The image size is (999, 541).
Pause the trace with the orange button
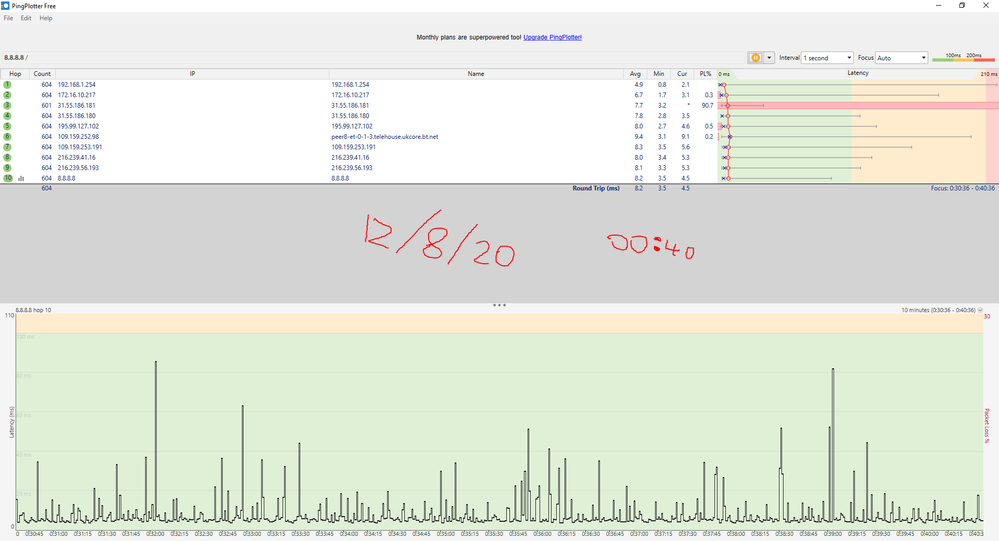click(756, 58)
